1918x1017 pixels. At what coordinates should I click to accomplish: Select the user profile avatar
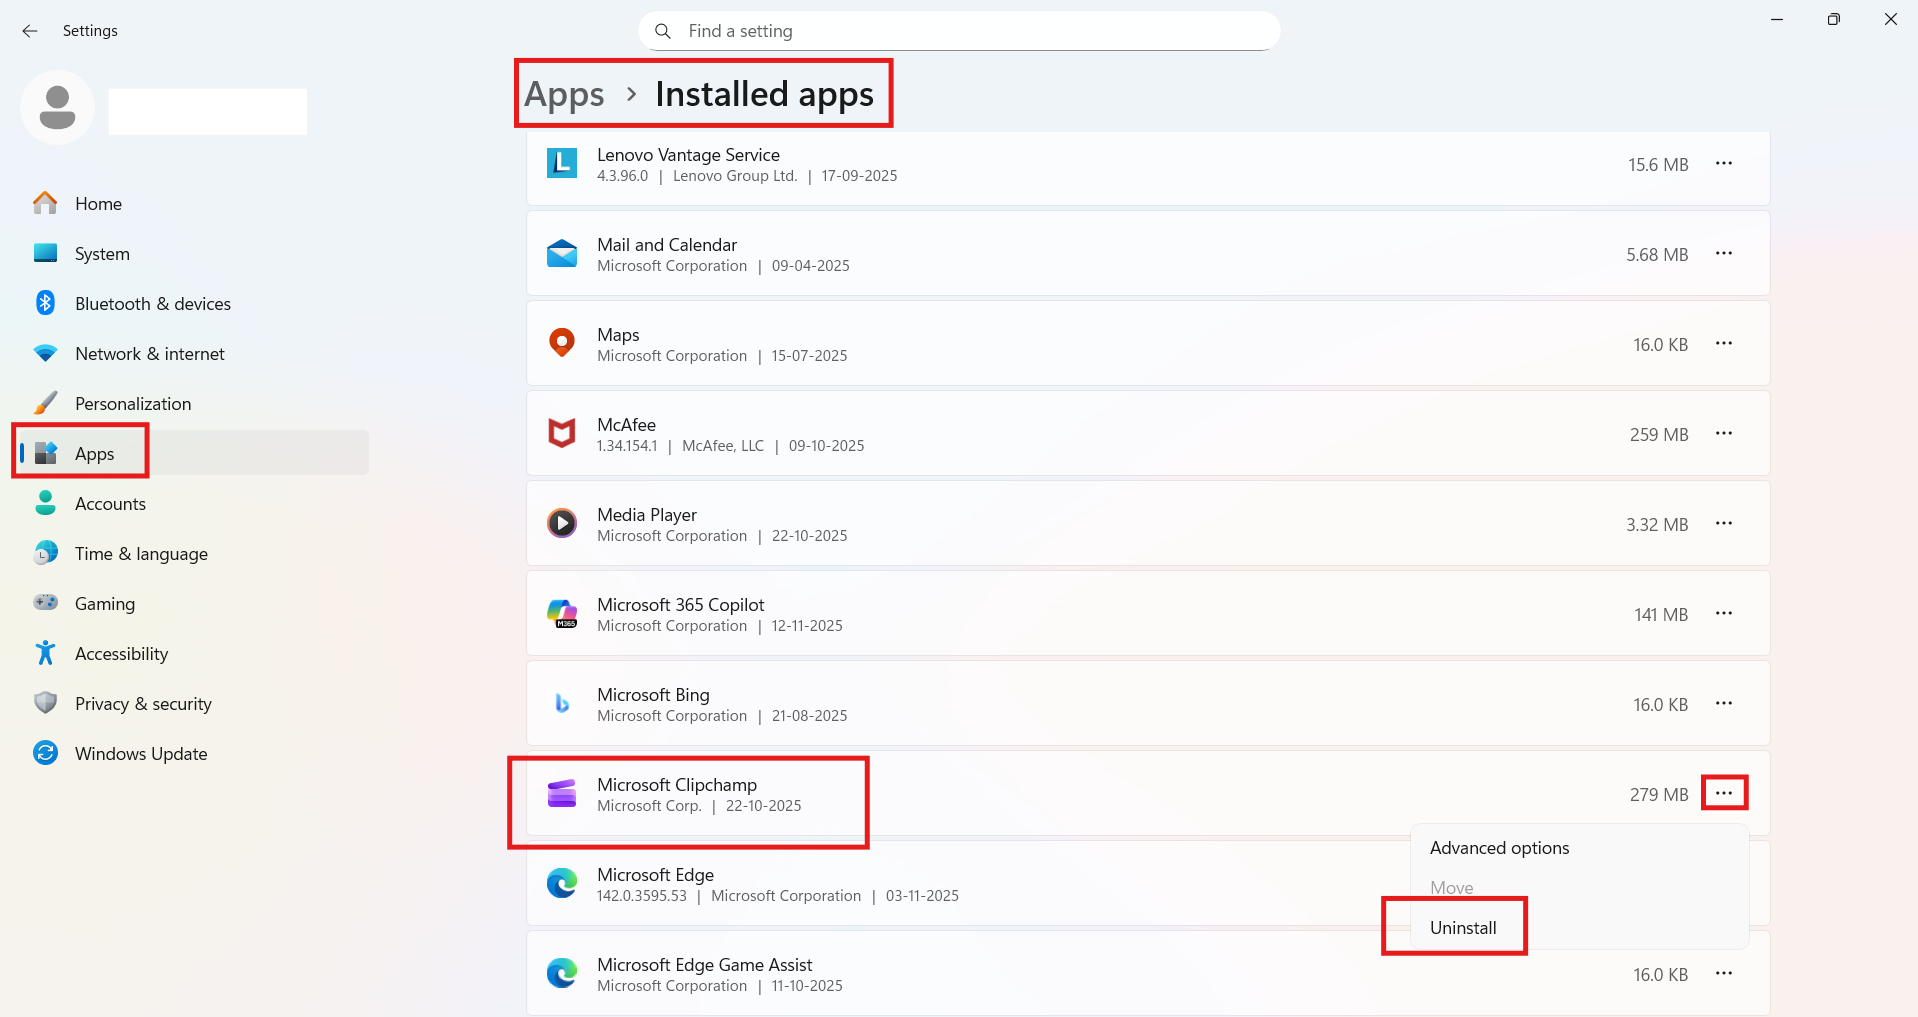(57, 107)
